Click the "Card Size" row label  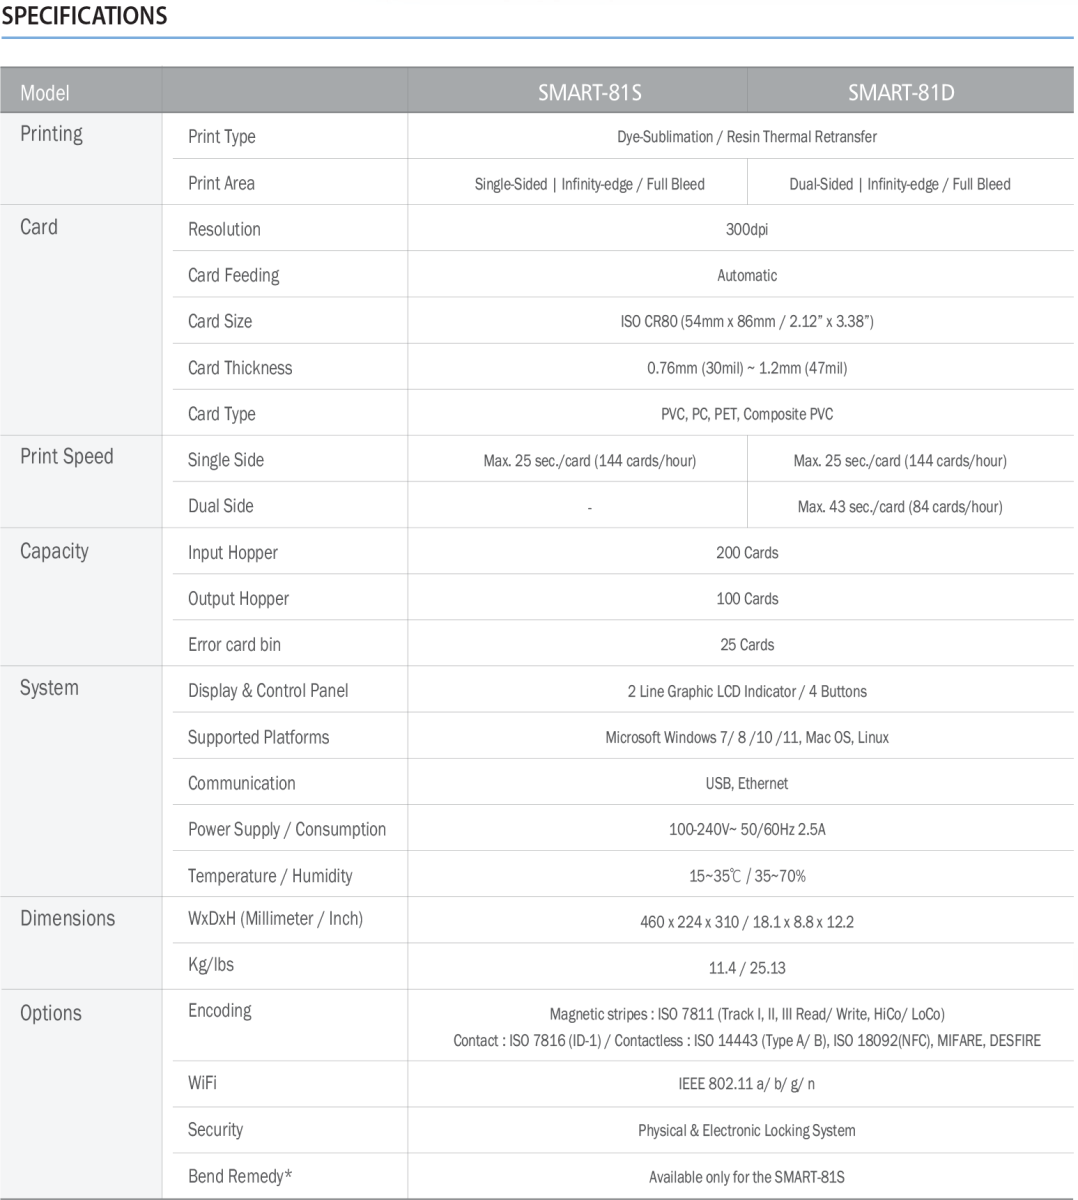pyautogui.click(x=220, y=321)
